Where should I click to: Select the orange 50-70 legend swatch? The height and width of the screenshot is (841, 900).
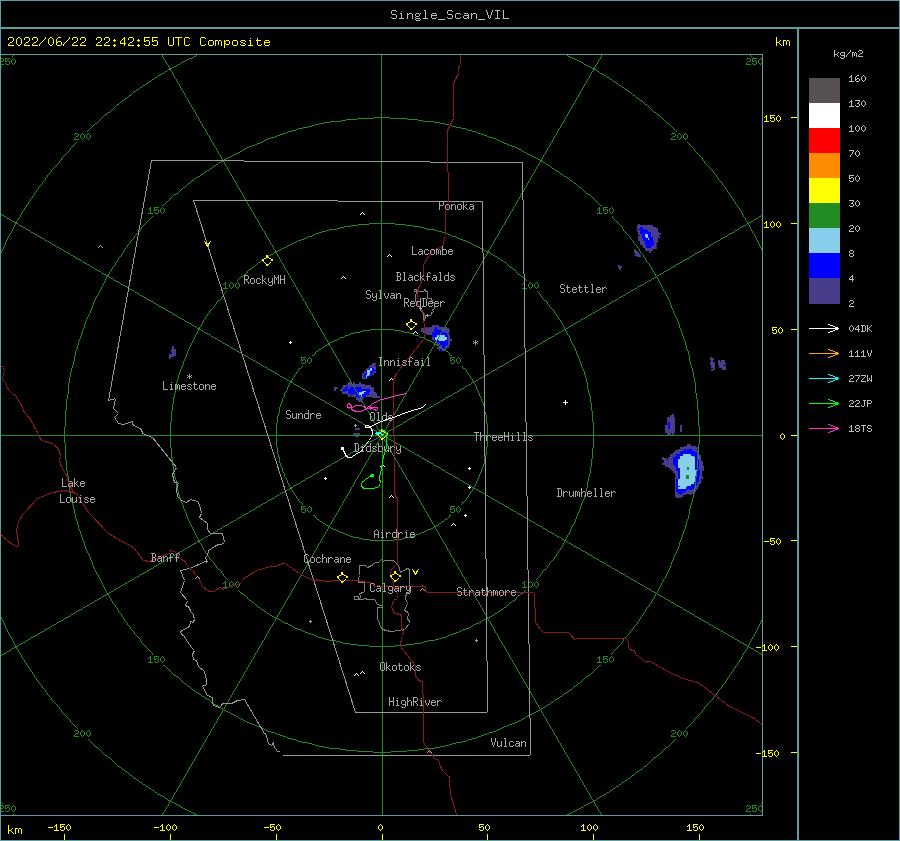pyautogui.click(x=824, y=166)
